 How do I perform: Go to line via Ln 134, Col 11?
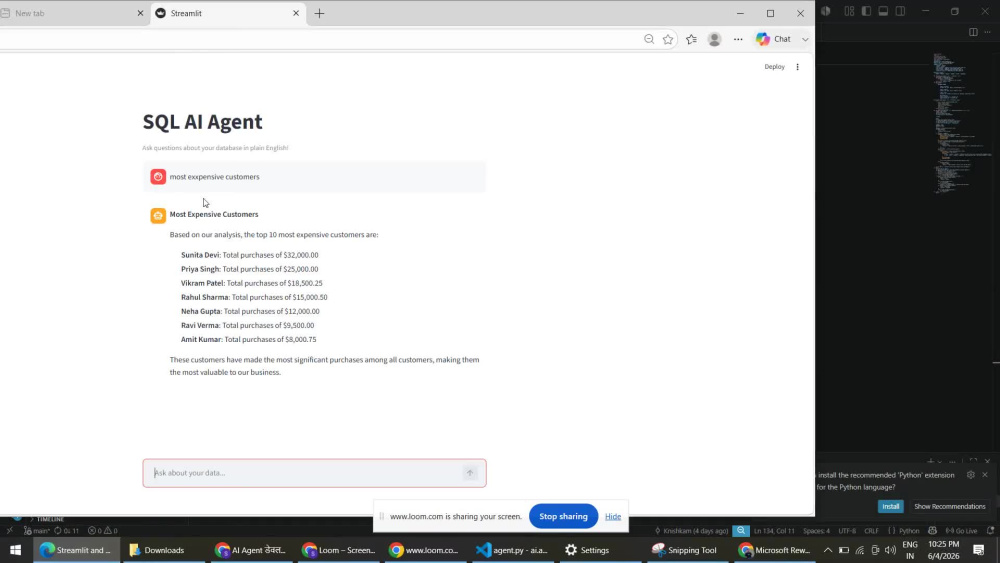coord(774,530)
